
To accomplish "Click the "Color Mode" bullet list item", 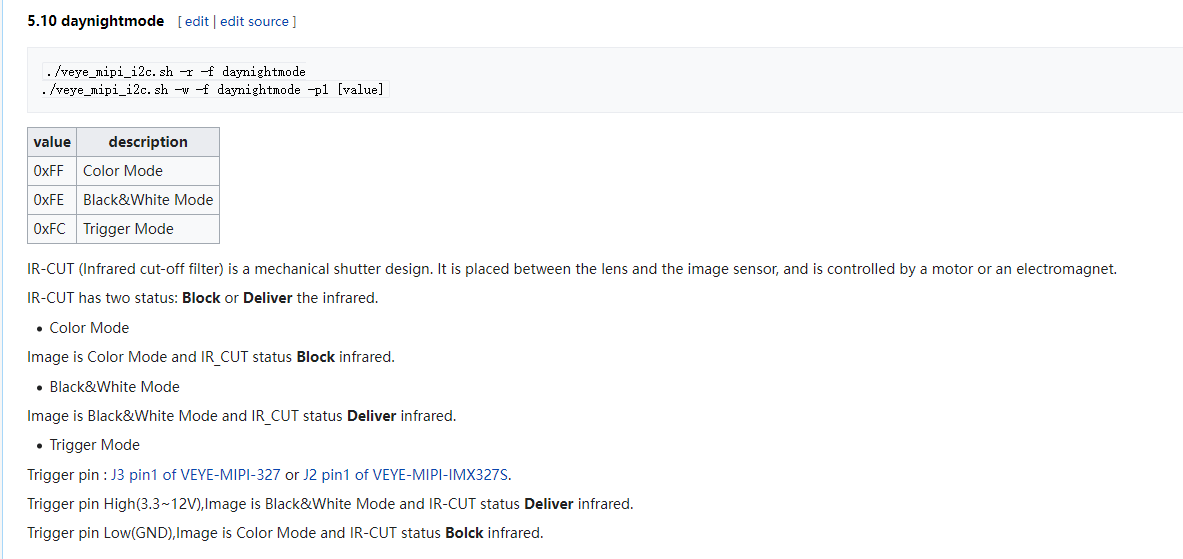I will coord(89,328).
